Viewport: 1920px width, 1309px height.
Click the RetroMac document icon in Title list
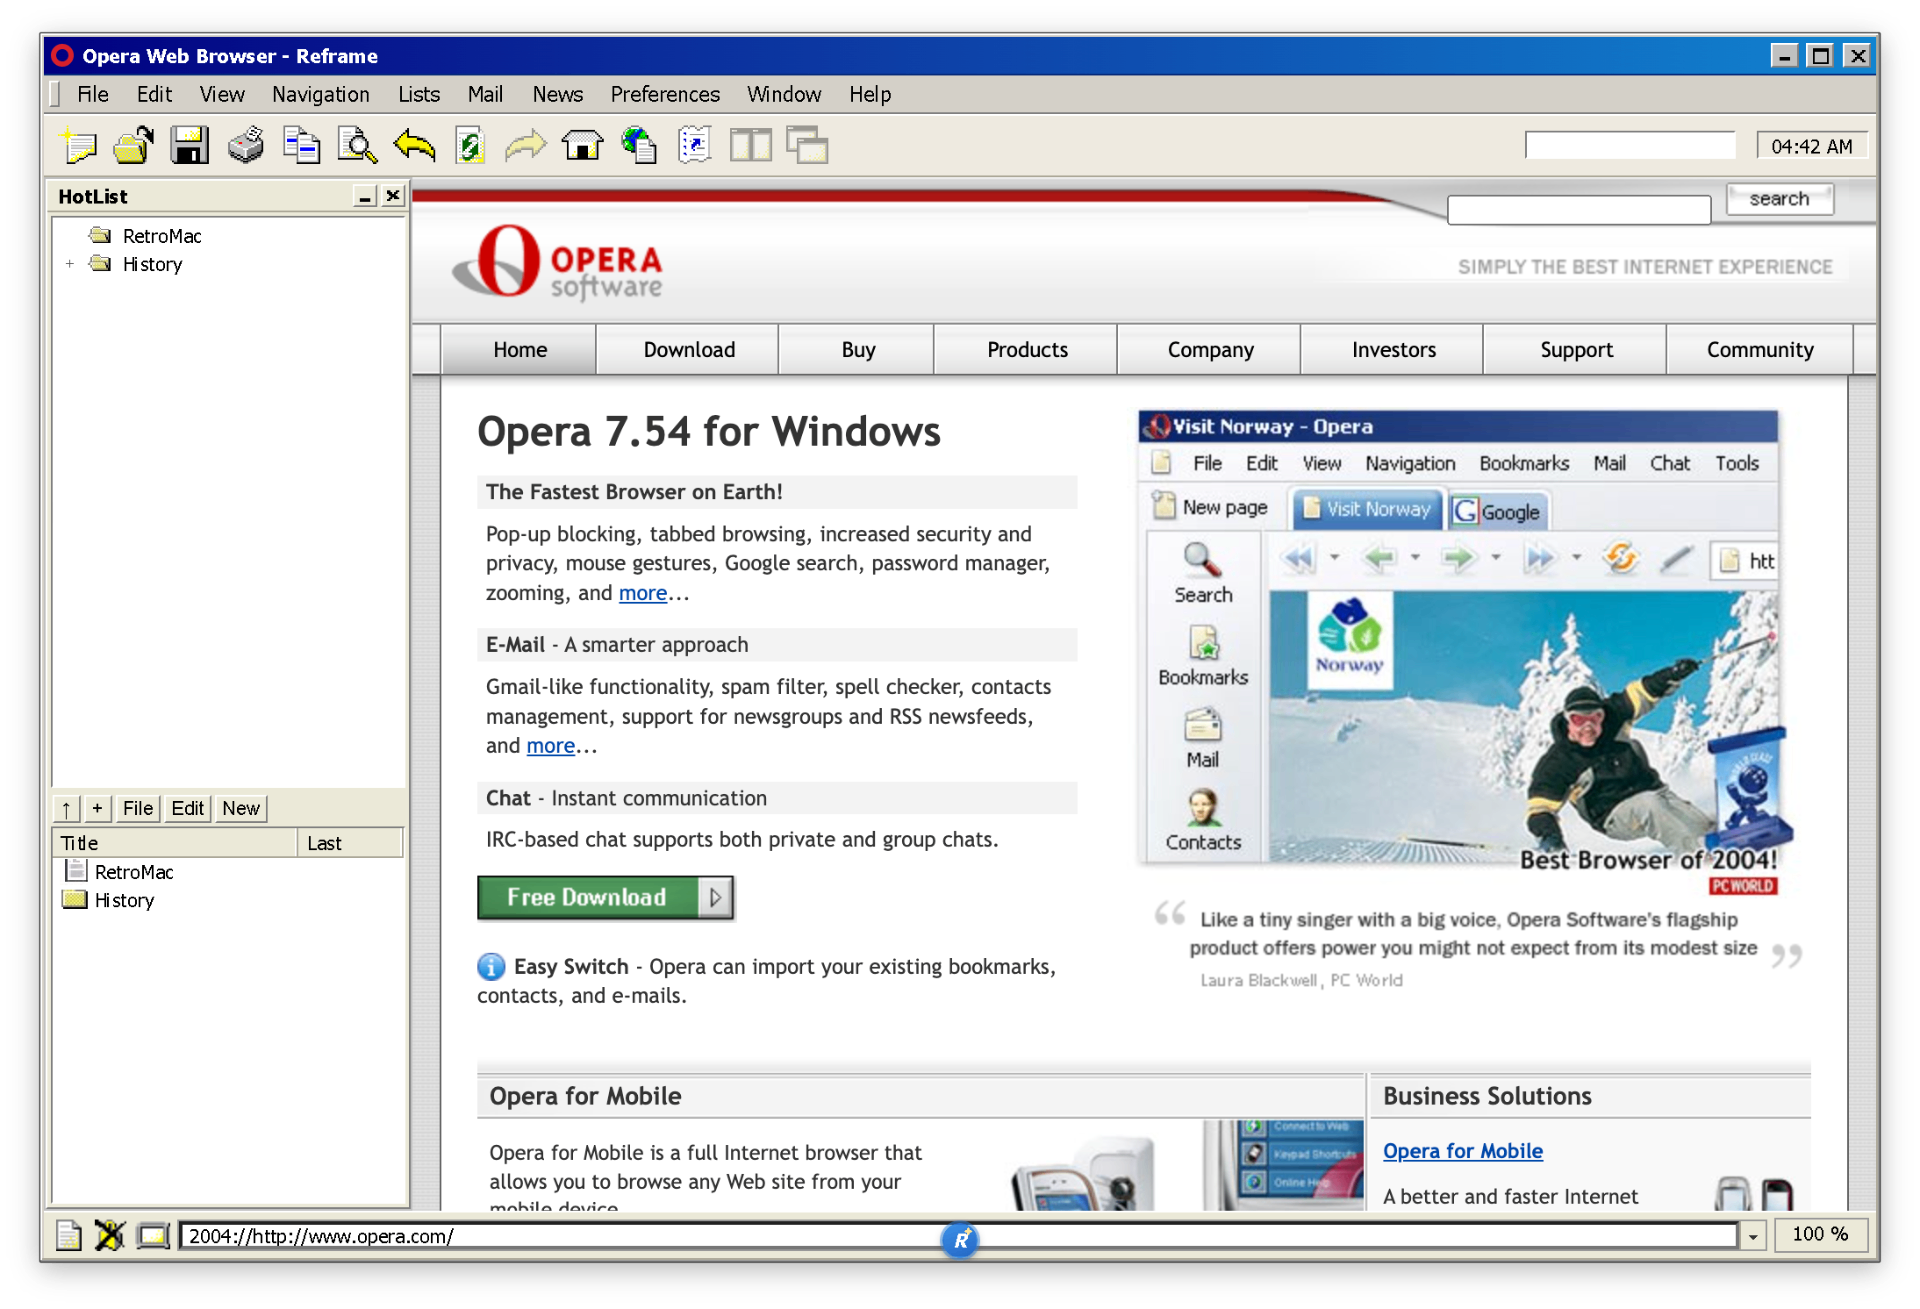click(76, 871)
